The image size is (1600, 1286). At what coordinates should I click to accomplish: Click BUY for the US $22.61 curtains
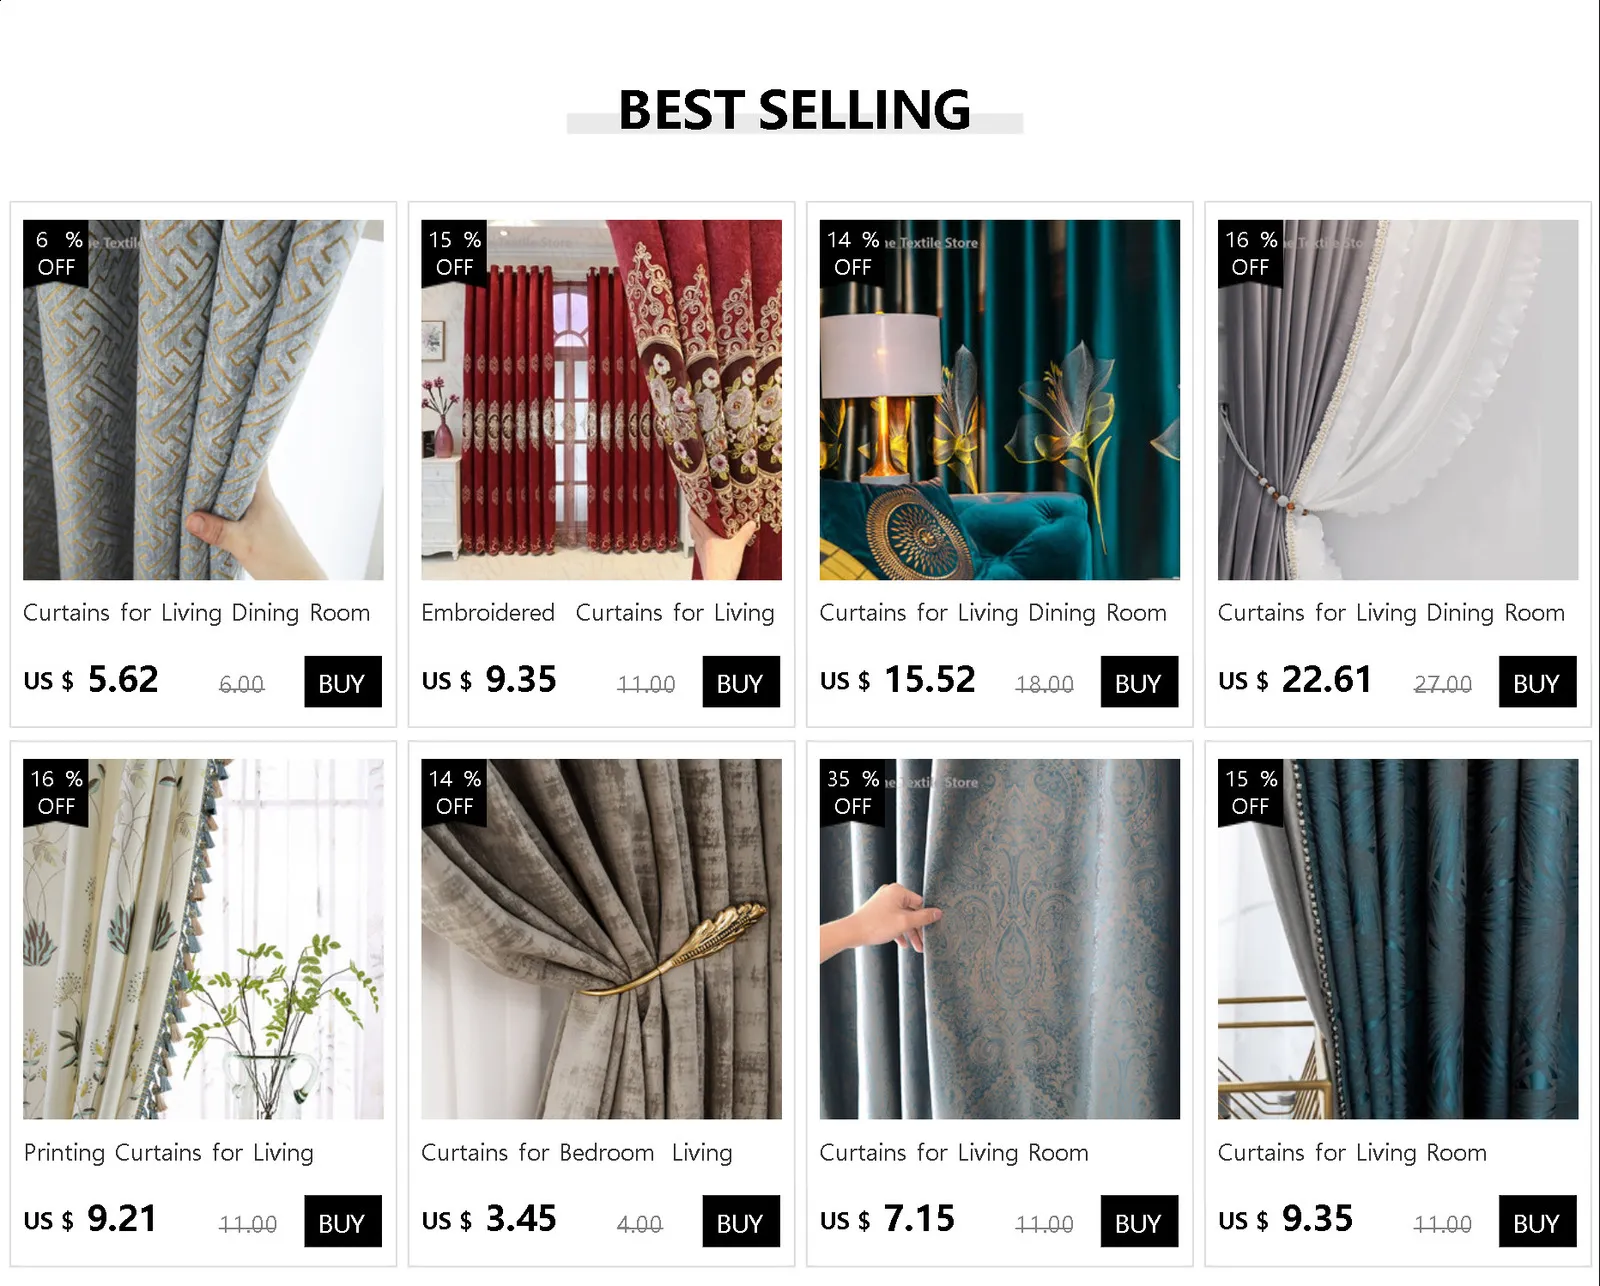click(x=1537, y=682)
